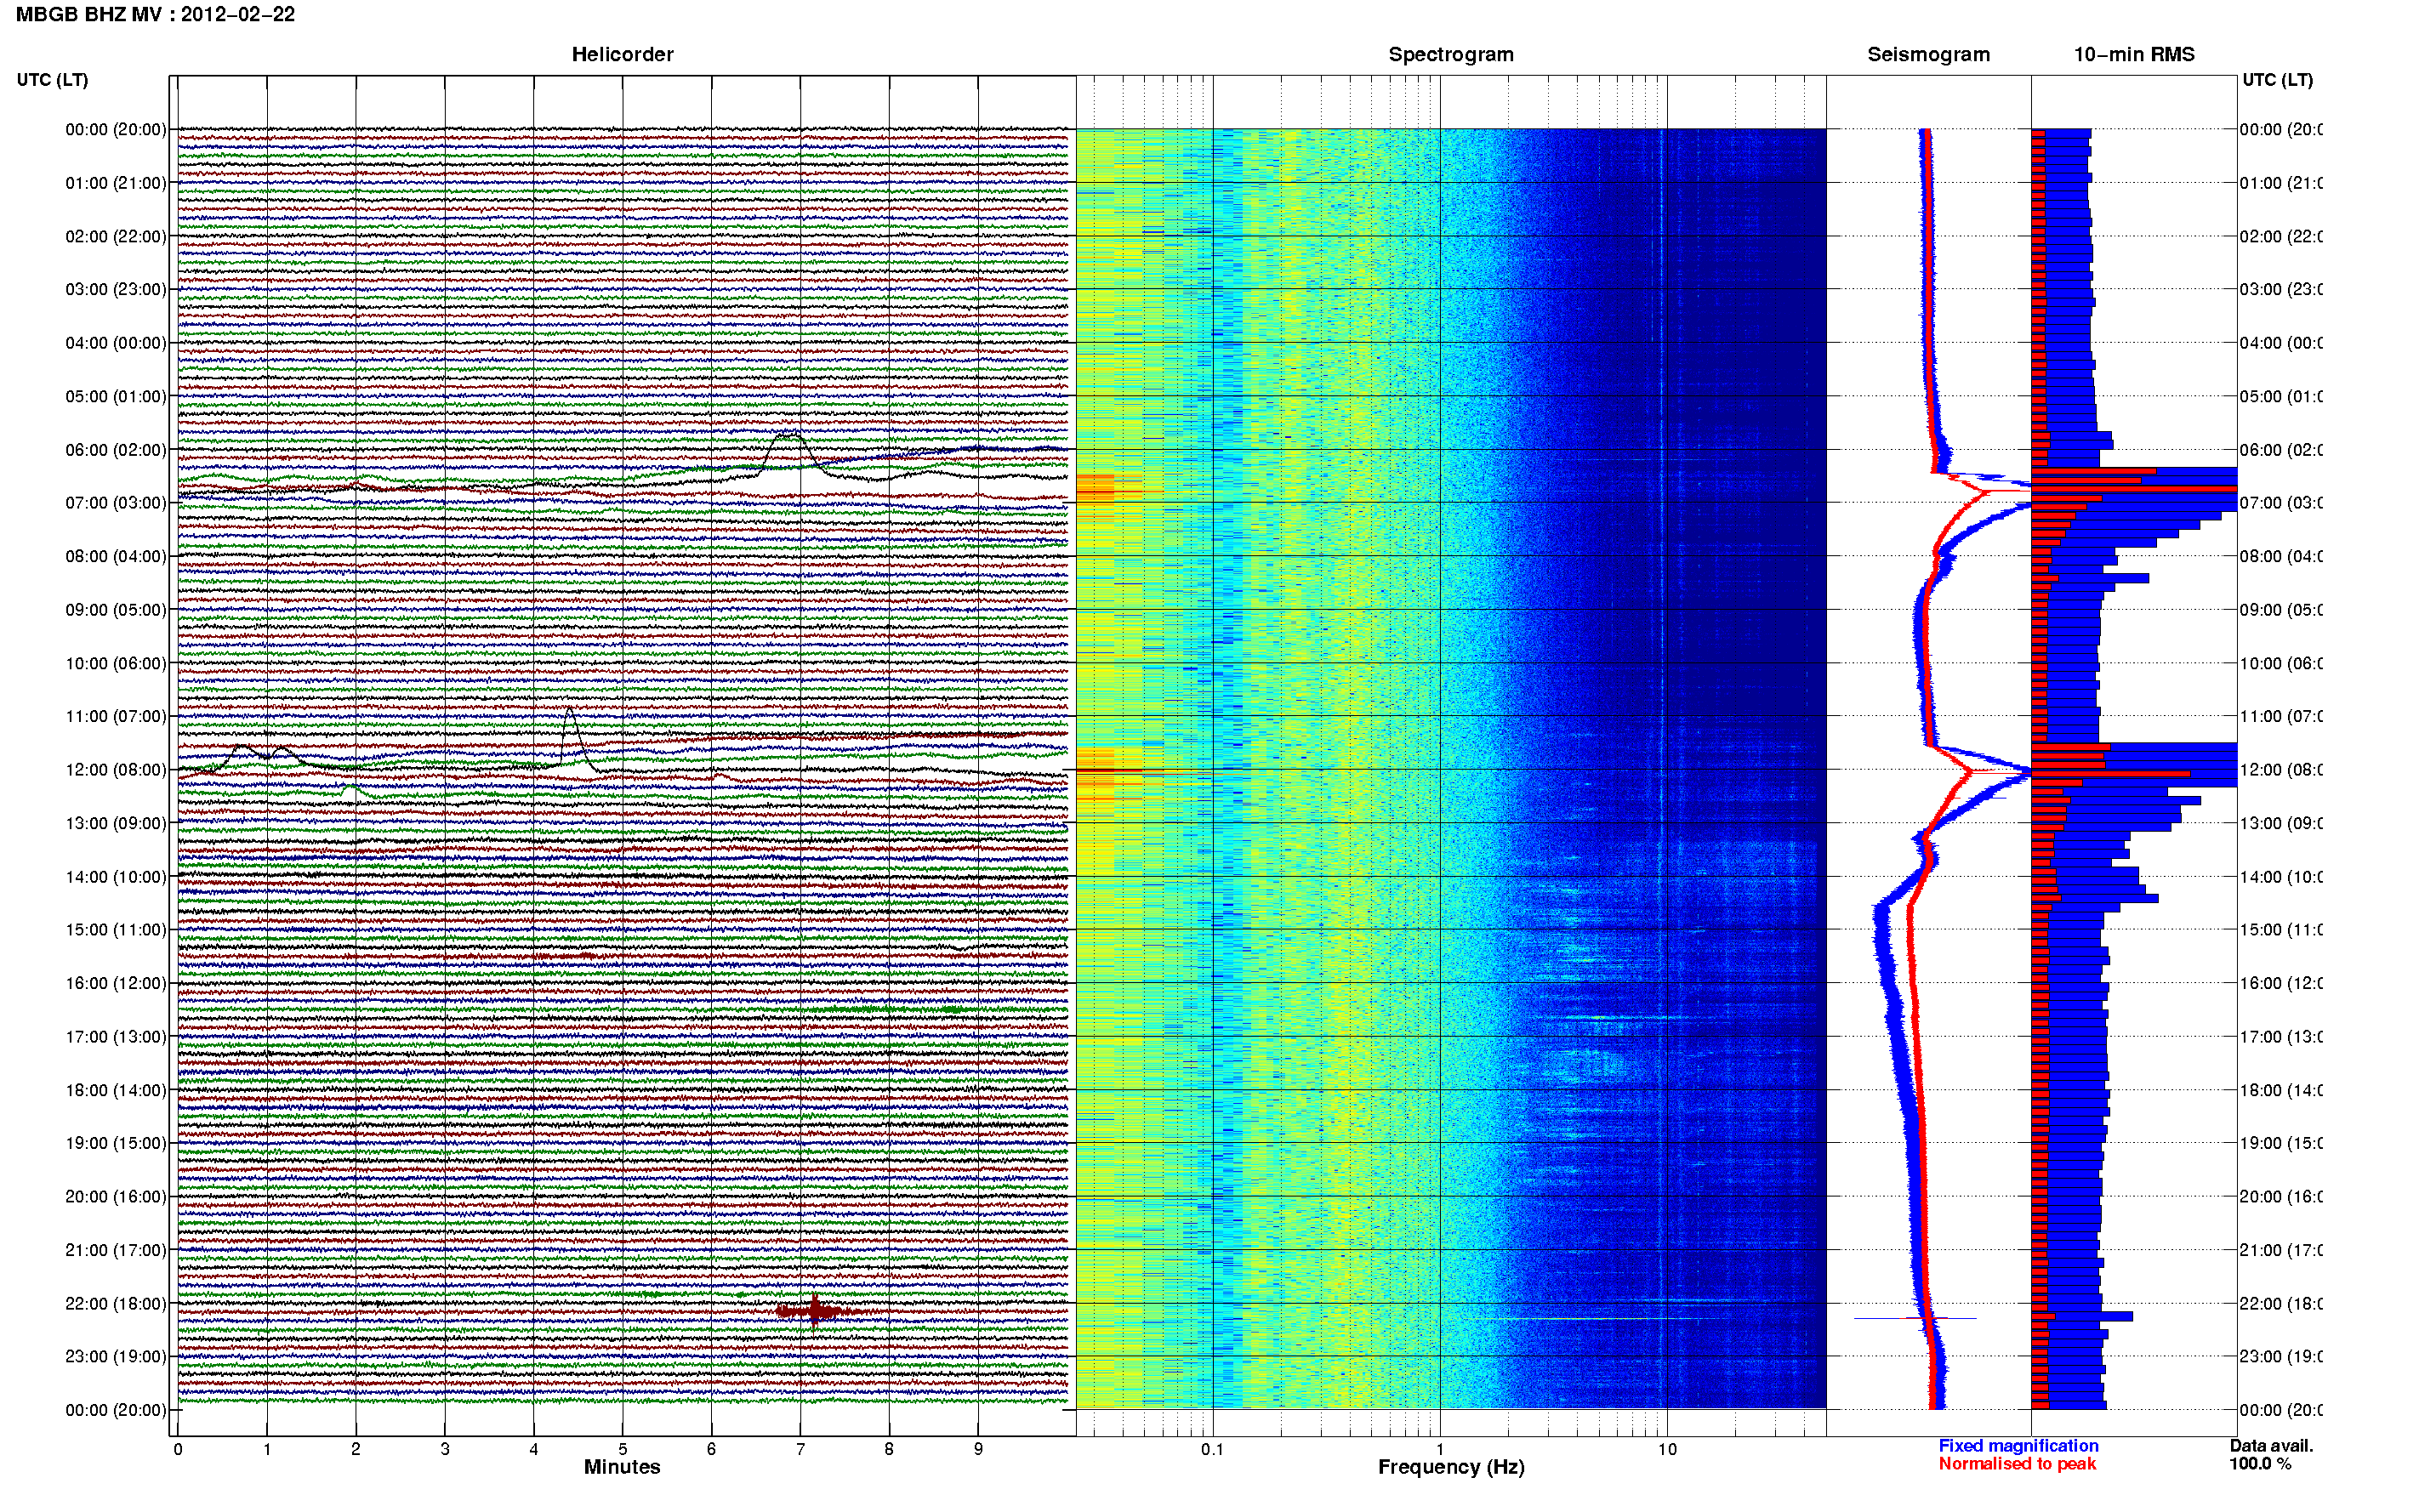The image size is (2419, 1512).
Task: Select left time label '02:00 (22:00)'
Action: click(x=116, y=236)
